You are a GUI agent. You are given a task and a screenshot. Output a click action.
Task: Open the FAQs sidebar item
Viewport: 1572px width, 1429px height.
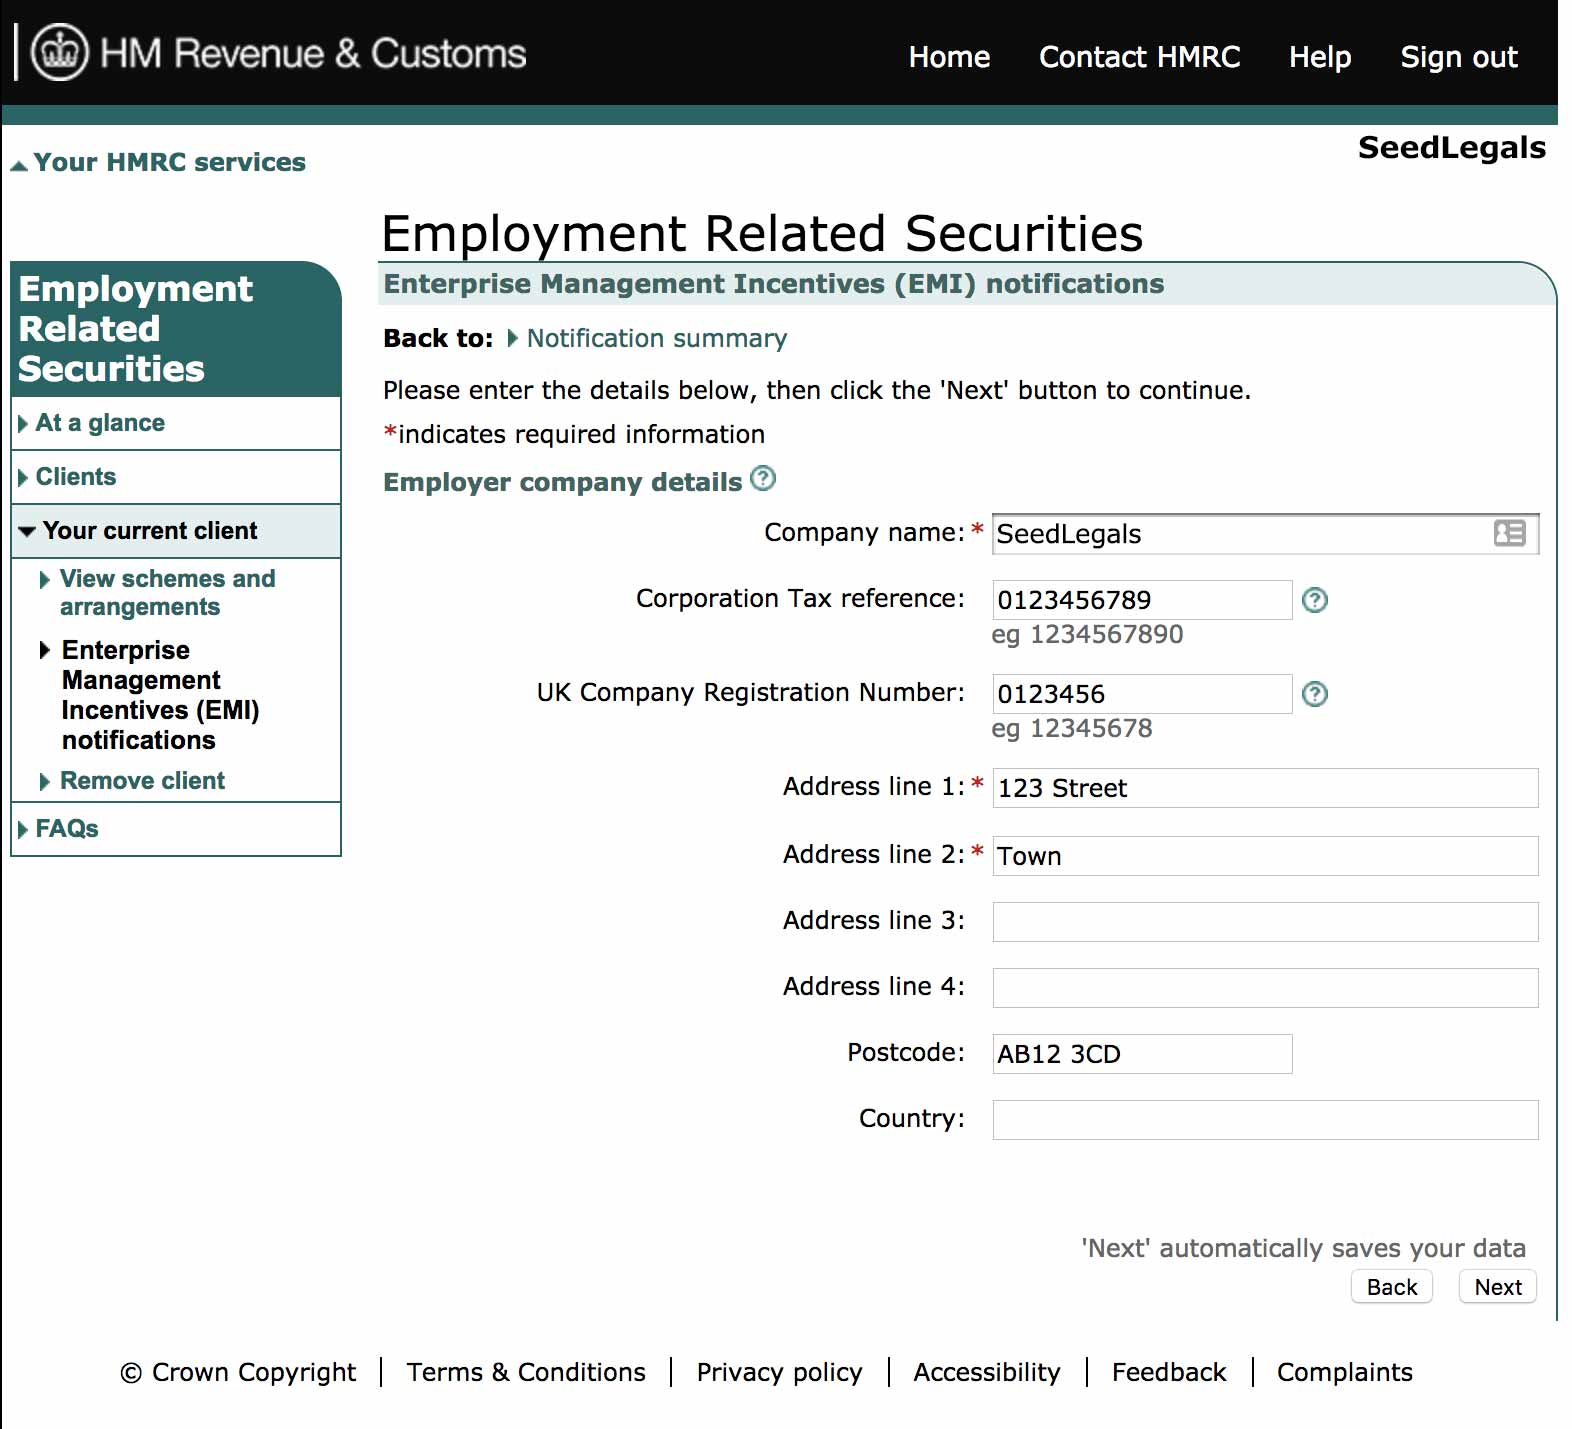pos(67,829)
